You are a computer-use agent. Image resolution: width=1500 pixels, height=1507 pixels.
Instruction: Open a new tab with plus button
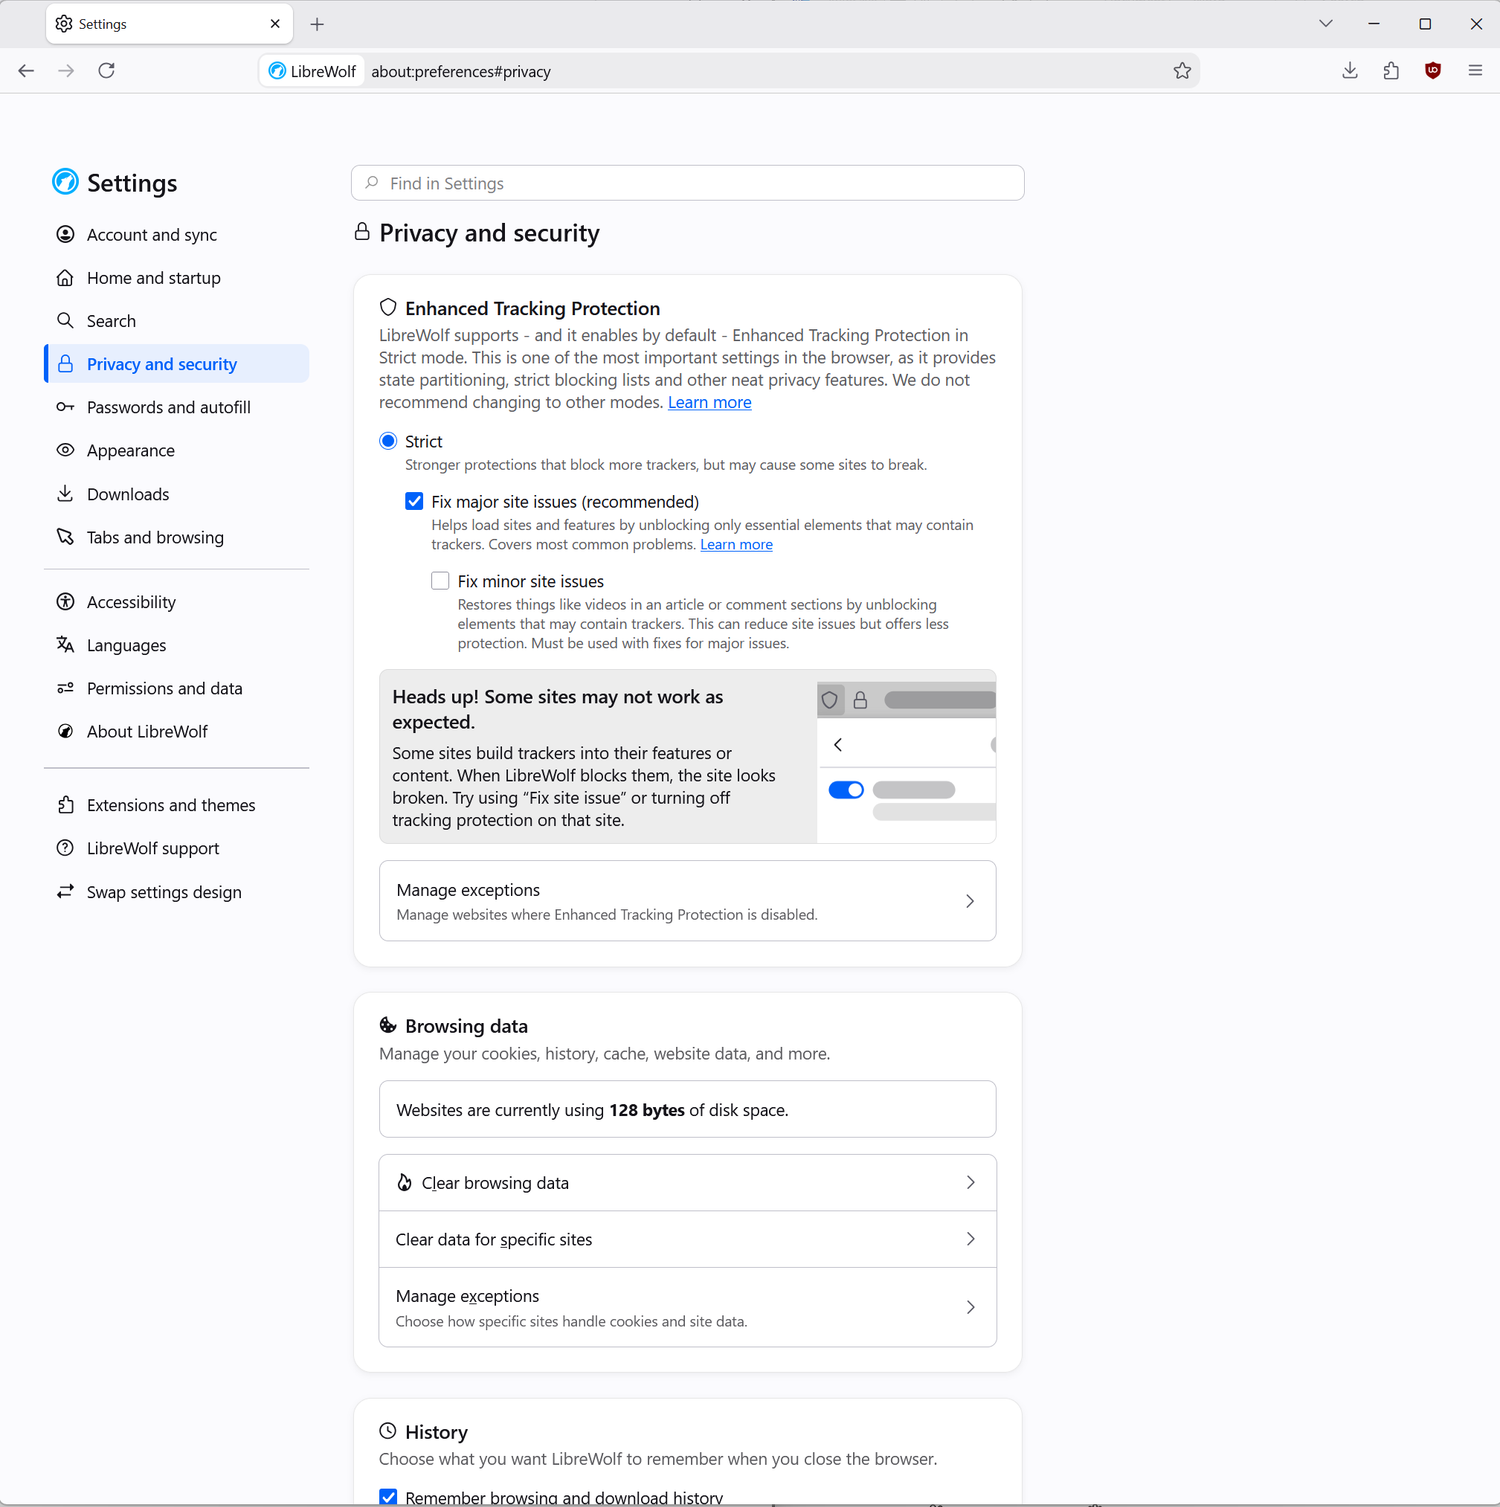[x=317, y=24]
